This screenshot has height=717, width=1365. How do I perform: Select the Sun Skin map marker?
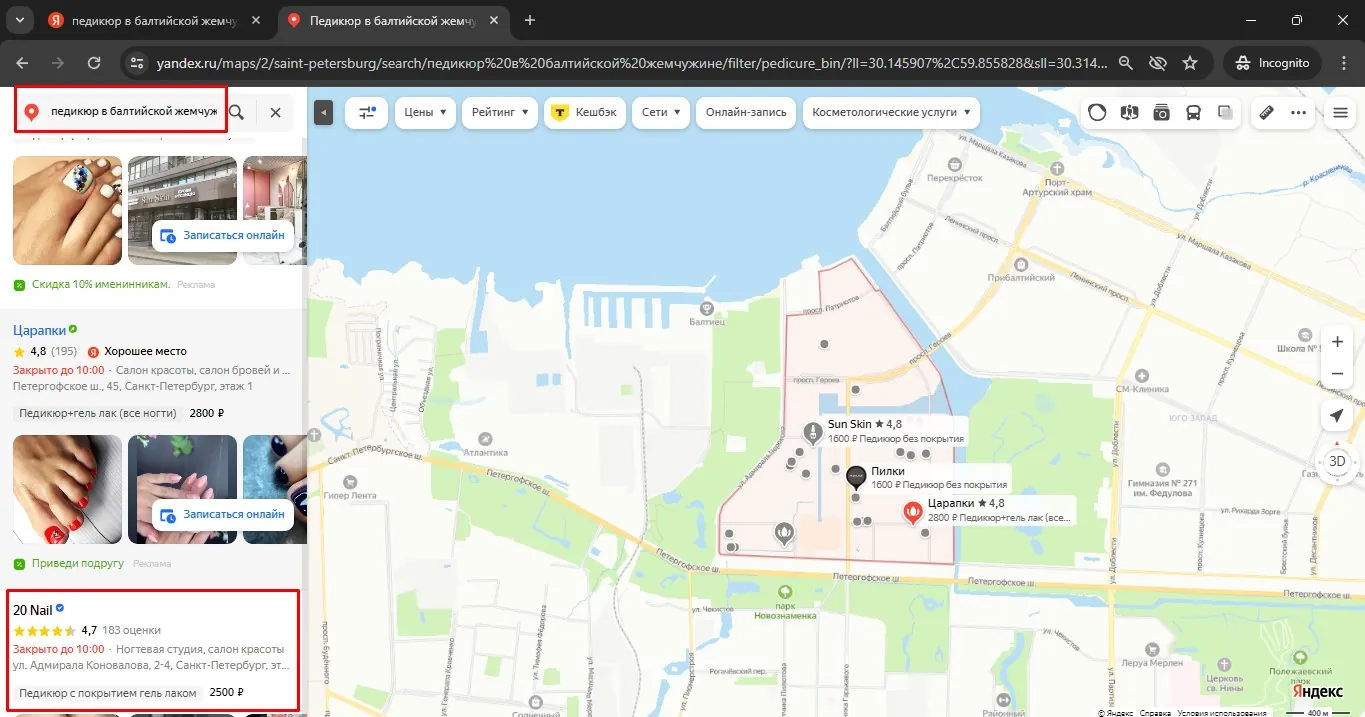click(813, 432)
